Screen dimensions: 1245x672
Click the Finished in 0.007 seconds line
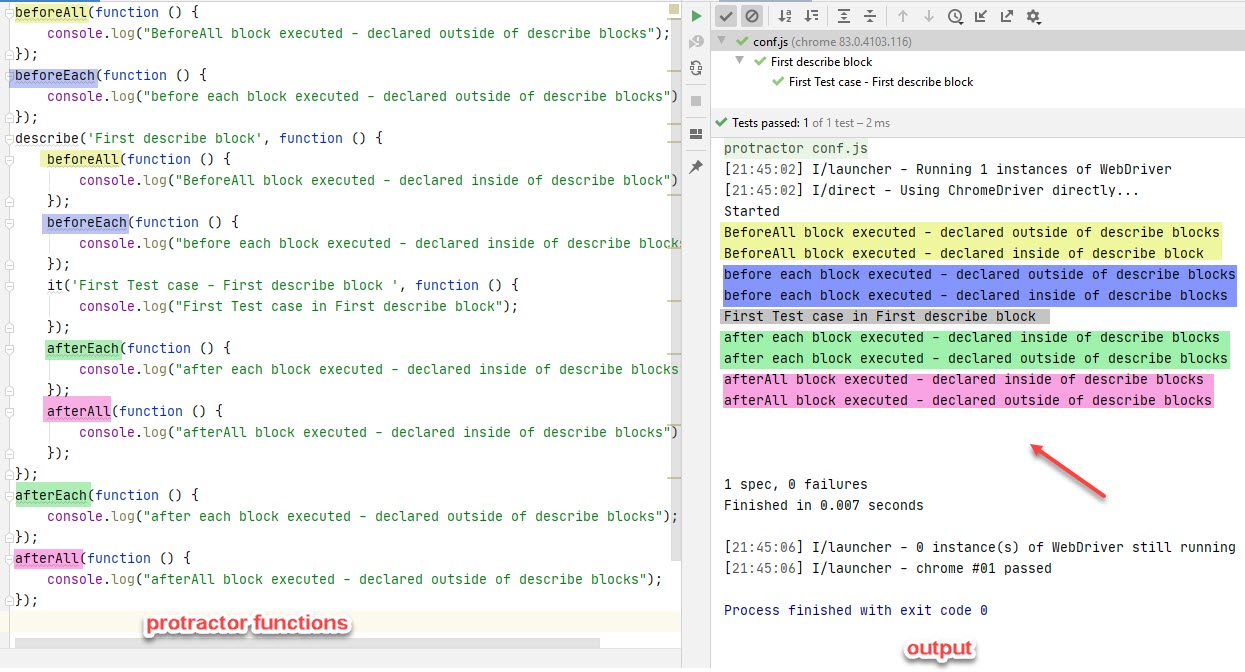point(824,505)
